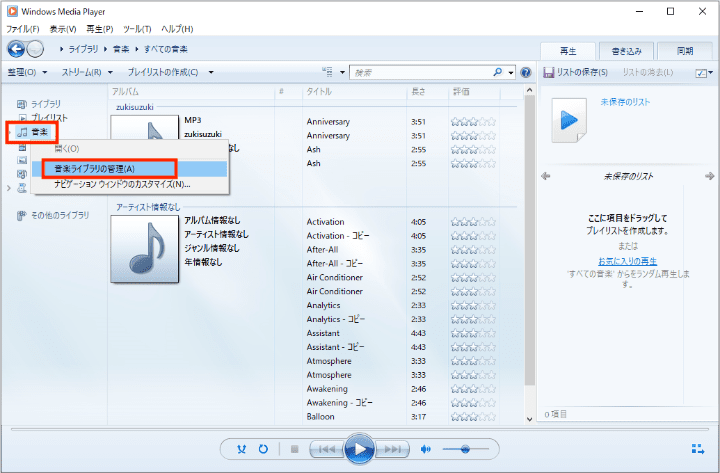Screen dimensions: 720x473
Task: Open the search options dropdown arrow
Action: [x=511, y=73]
